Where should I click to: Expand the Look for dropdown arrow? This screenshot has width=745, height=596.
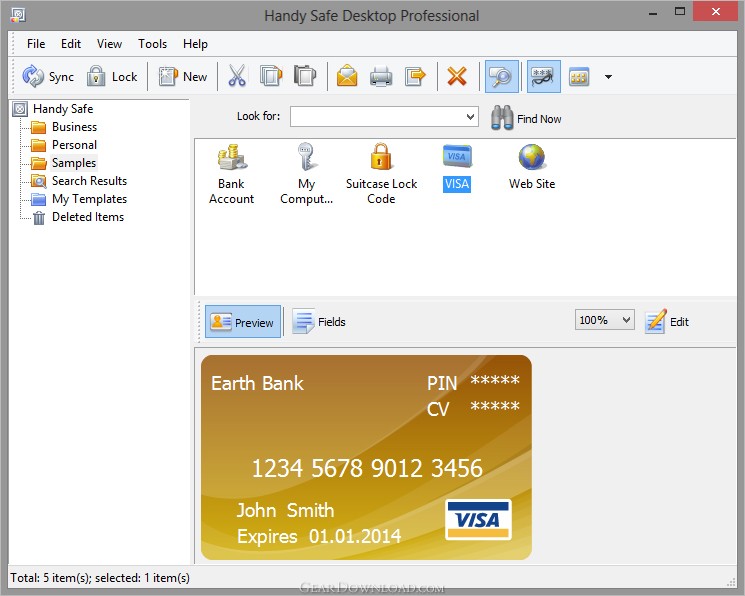pyautogui.click(x=470, y=116)
